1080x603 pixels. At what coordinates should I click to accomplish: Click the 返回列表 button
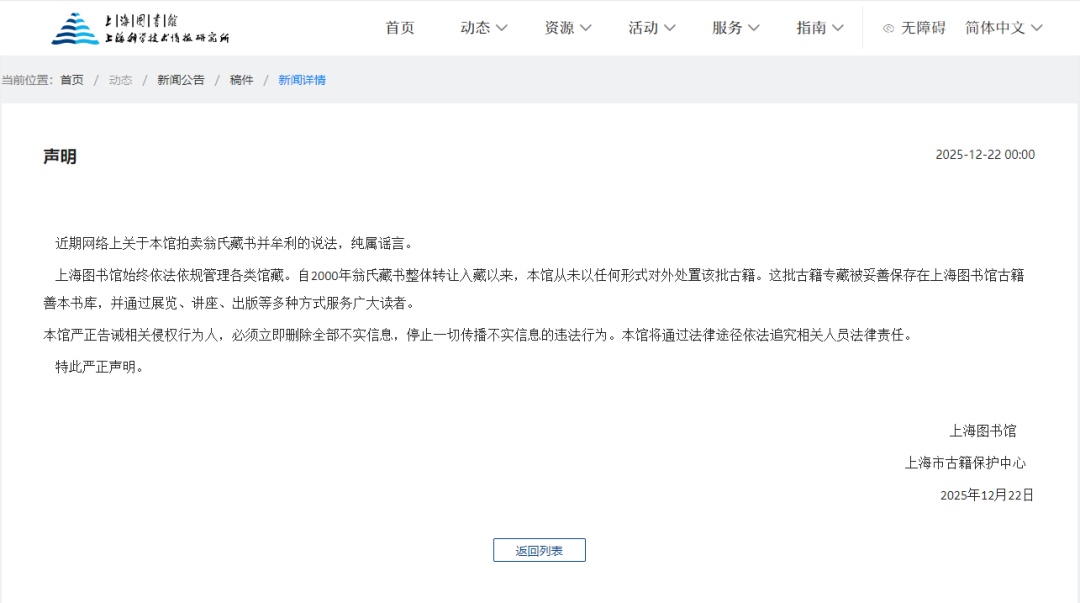(x=539, y=550)
